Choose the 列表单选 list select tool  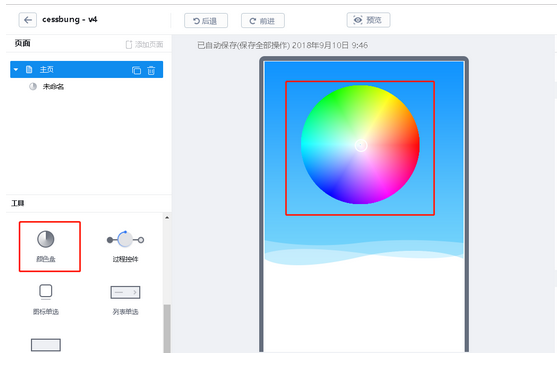coord(125,300)
